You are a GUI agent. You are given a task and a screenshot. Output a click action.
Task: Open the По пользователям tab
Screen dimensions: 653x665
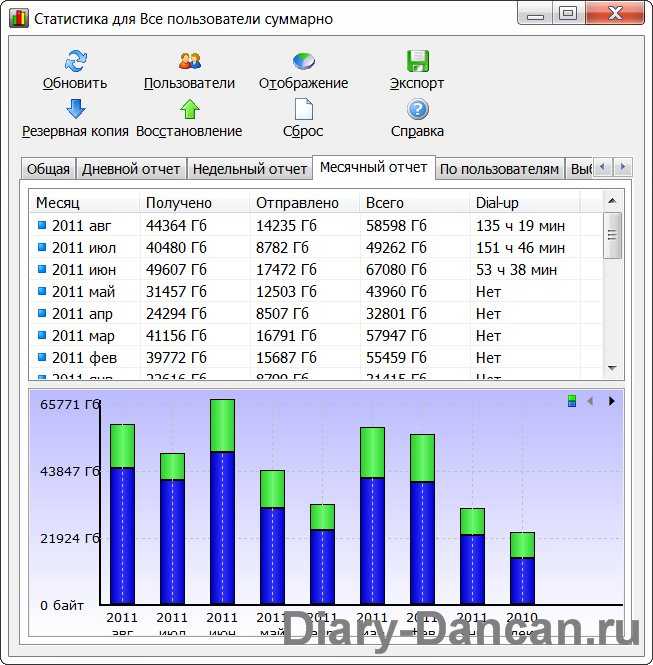pos(499,169)
